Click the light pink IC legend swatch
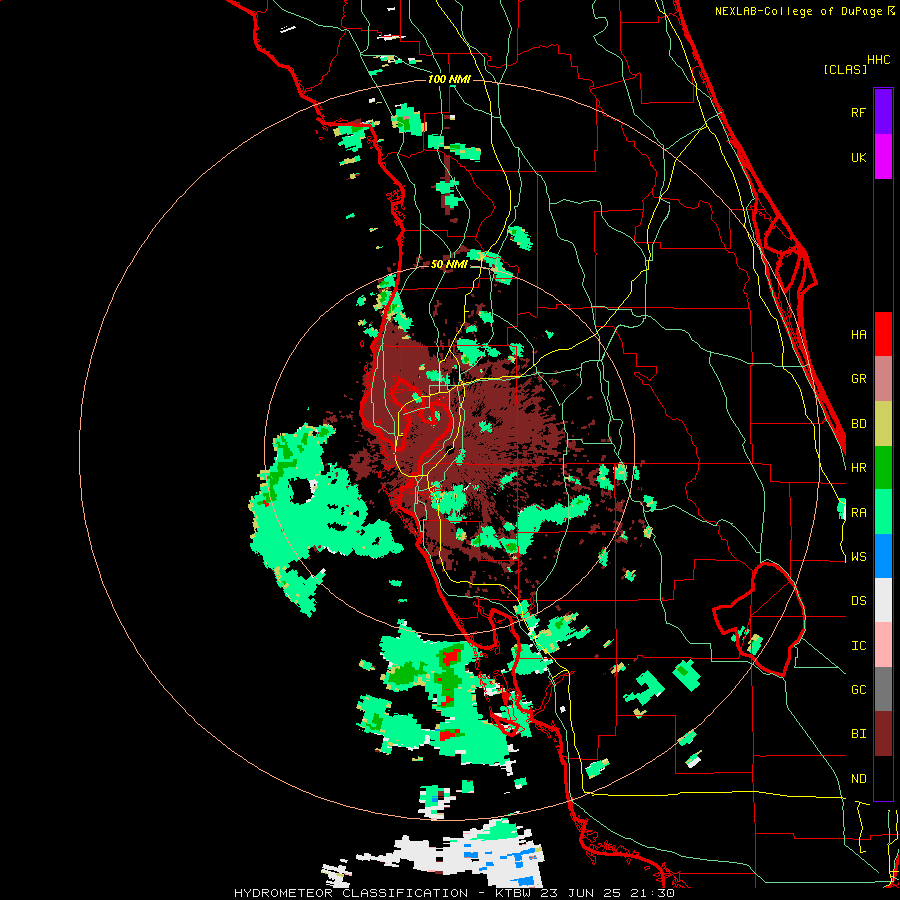Viewport: 900px width, 900px height. pyautogui.click(x=883, y=645)
